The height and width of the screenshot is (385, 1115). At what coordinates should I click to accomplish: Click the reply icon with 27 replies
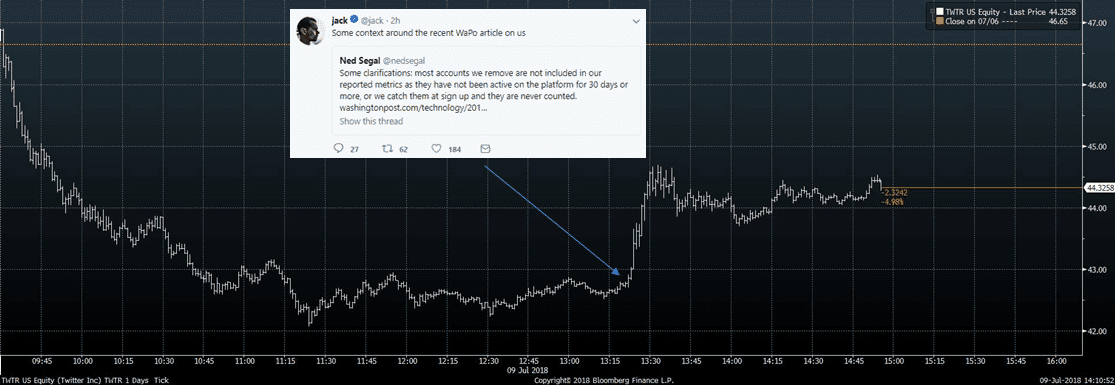(338, 149)
